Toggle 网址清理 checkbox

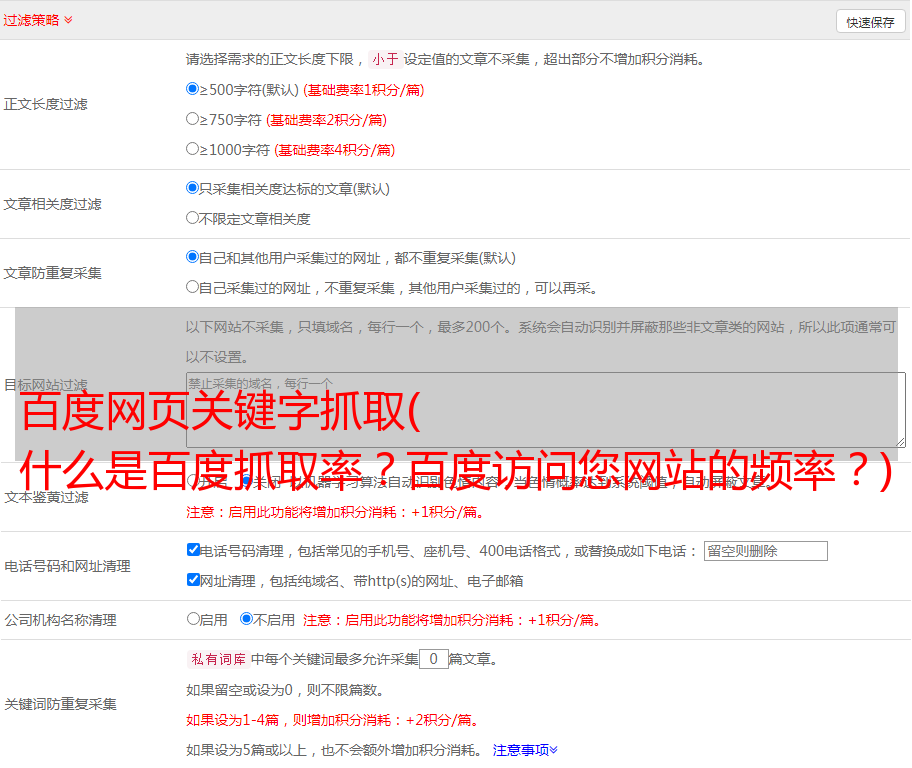pos(193,579)
